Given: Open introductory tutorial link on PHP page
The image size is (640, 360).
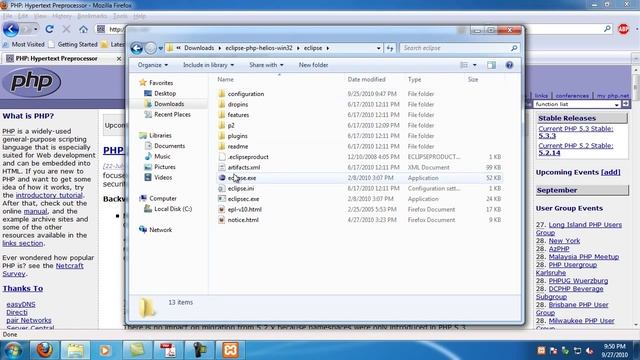Looking at the screenshot, I should click(x=49, y=196).
